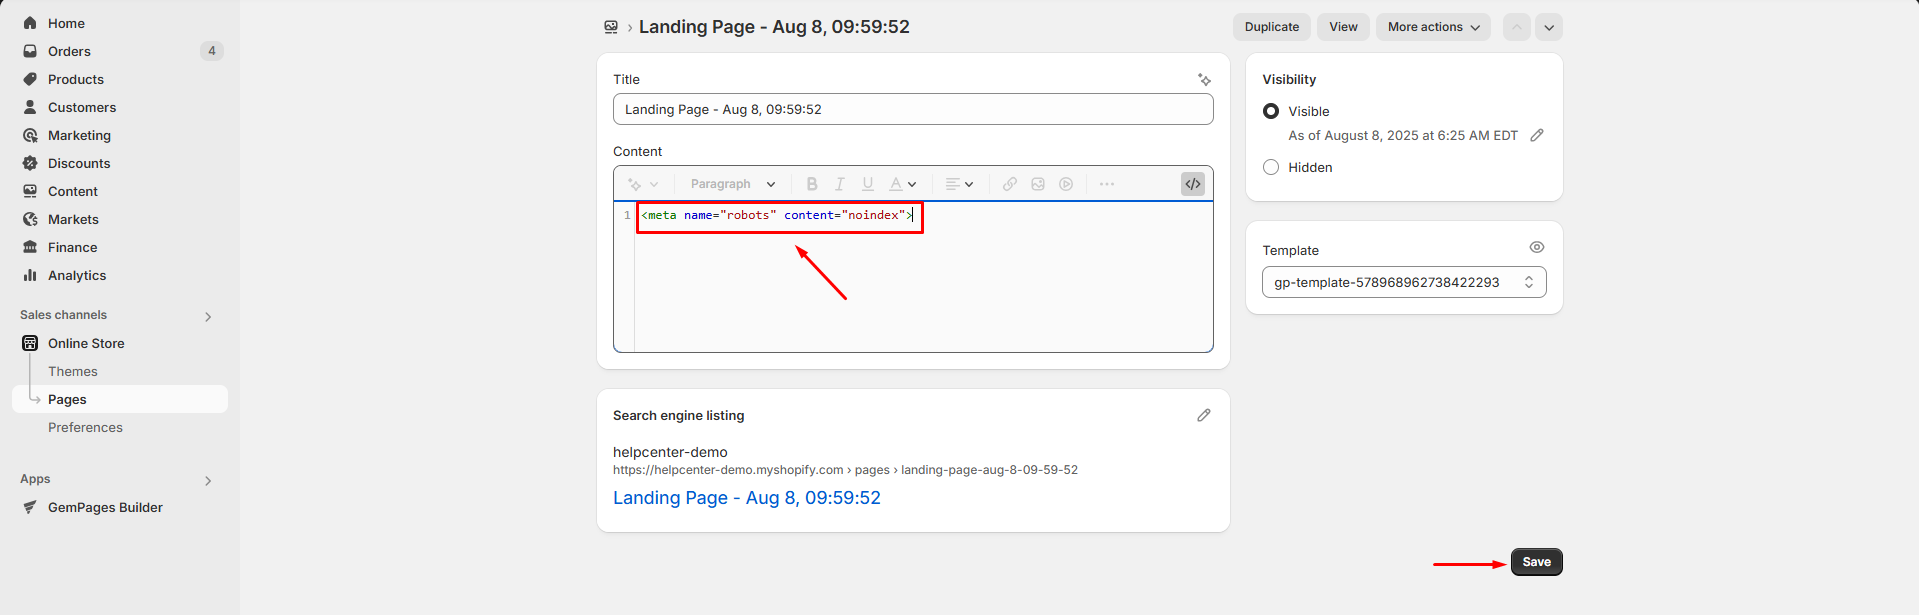The width and height of the screenshot is (1919, 615).
Task: Open the Template selector dropdown
Action: tap(1403, 282)
